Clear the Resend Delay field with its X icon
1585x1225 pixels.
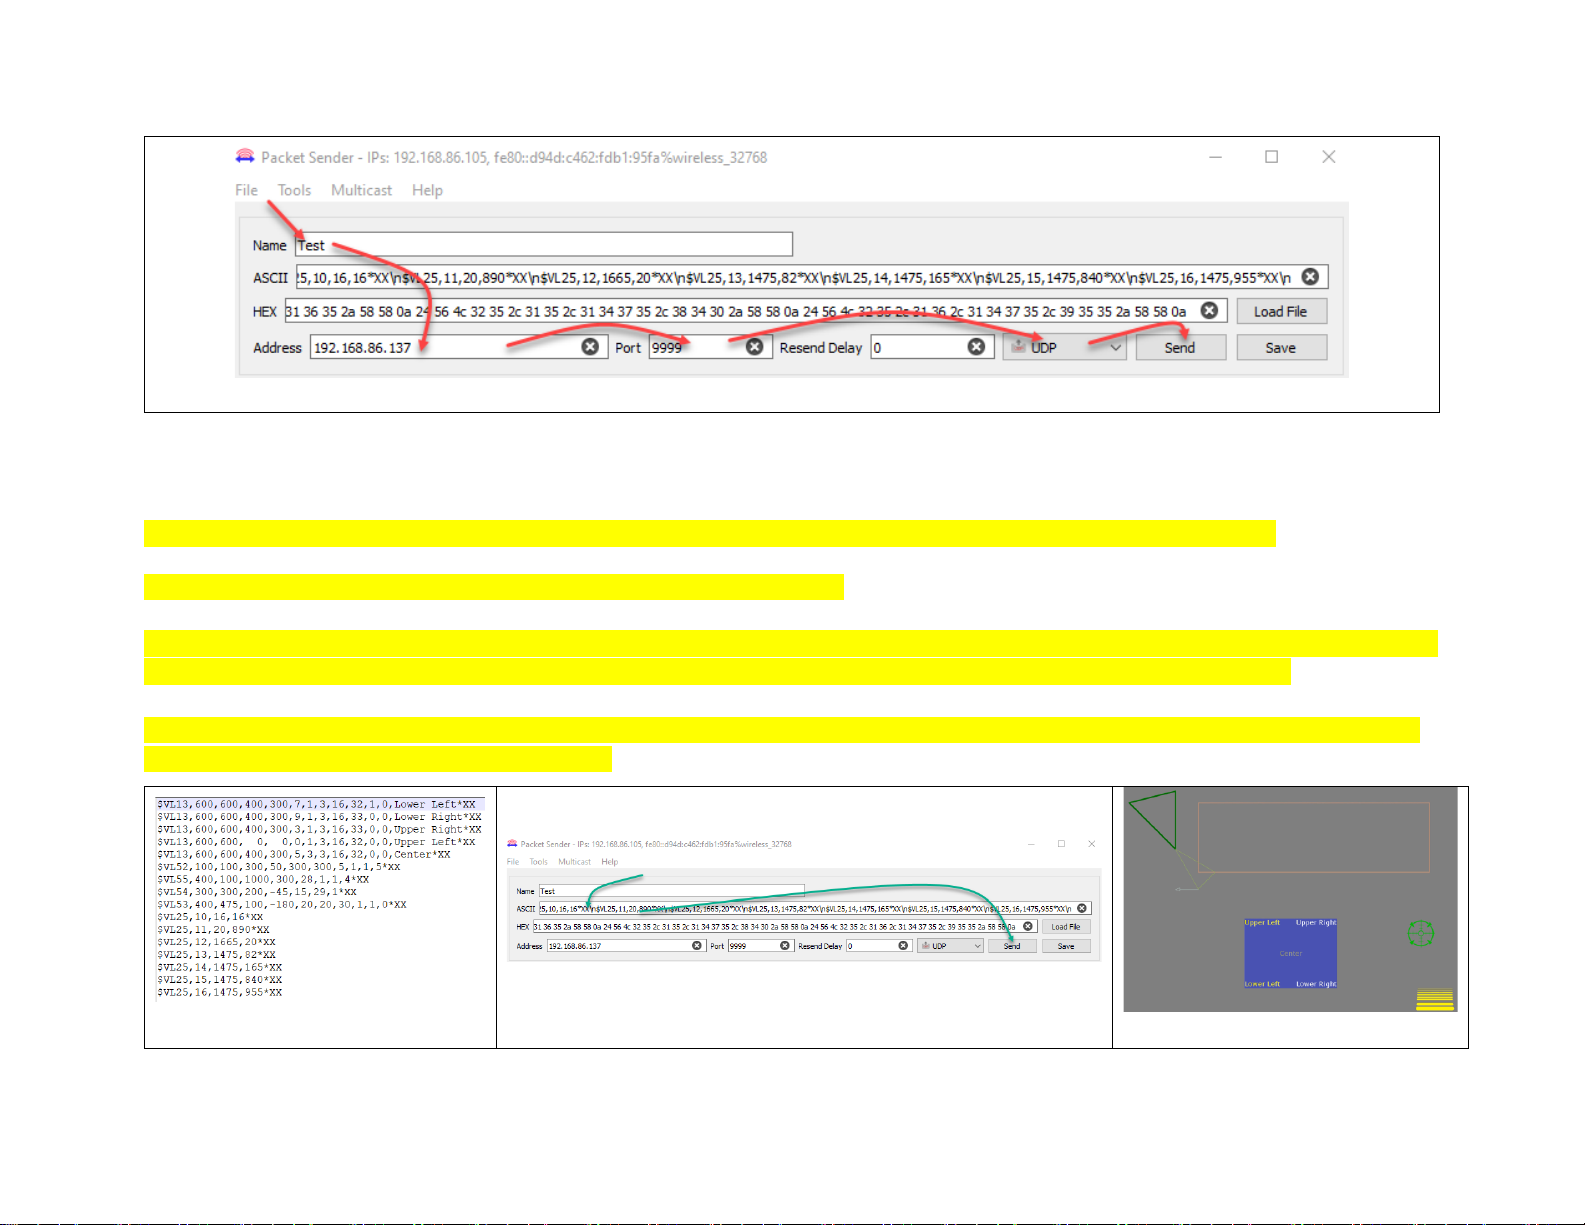click(x=976, y=346)
